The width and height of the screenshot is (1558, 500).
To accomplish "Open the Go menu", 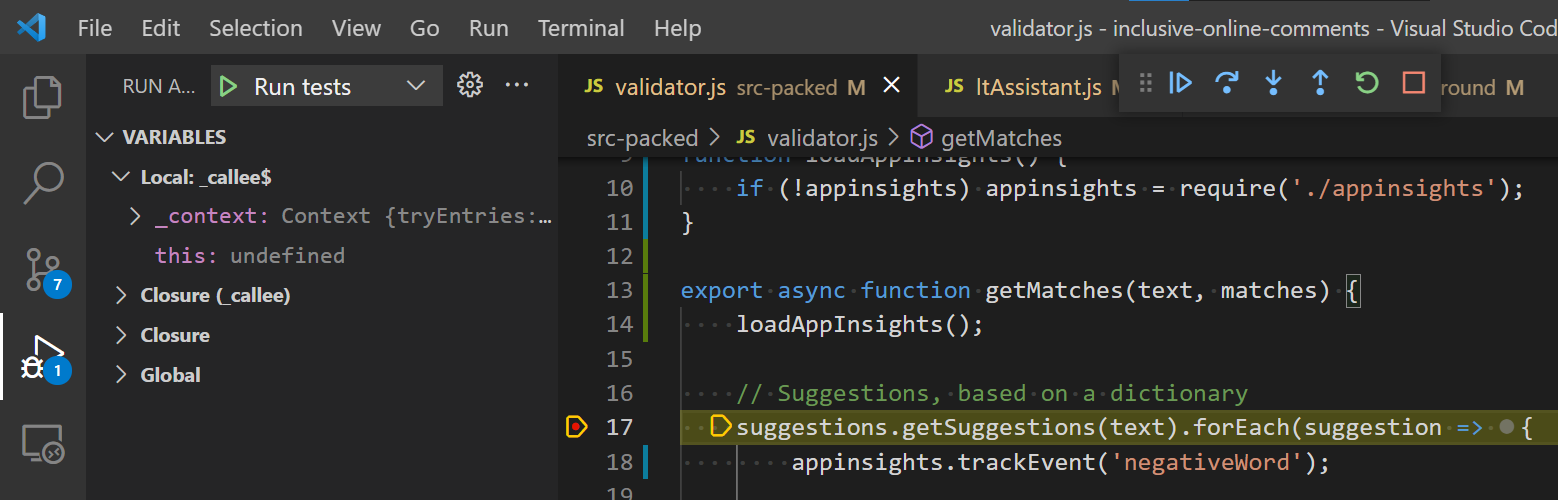I will tap(425, 28).
